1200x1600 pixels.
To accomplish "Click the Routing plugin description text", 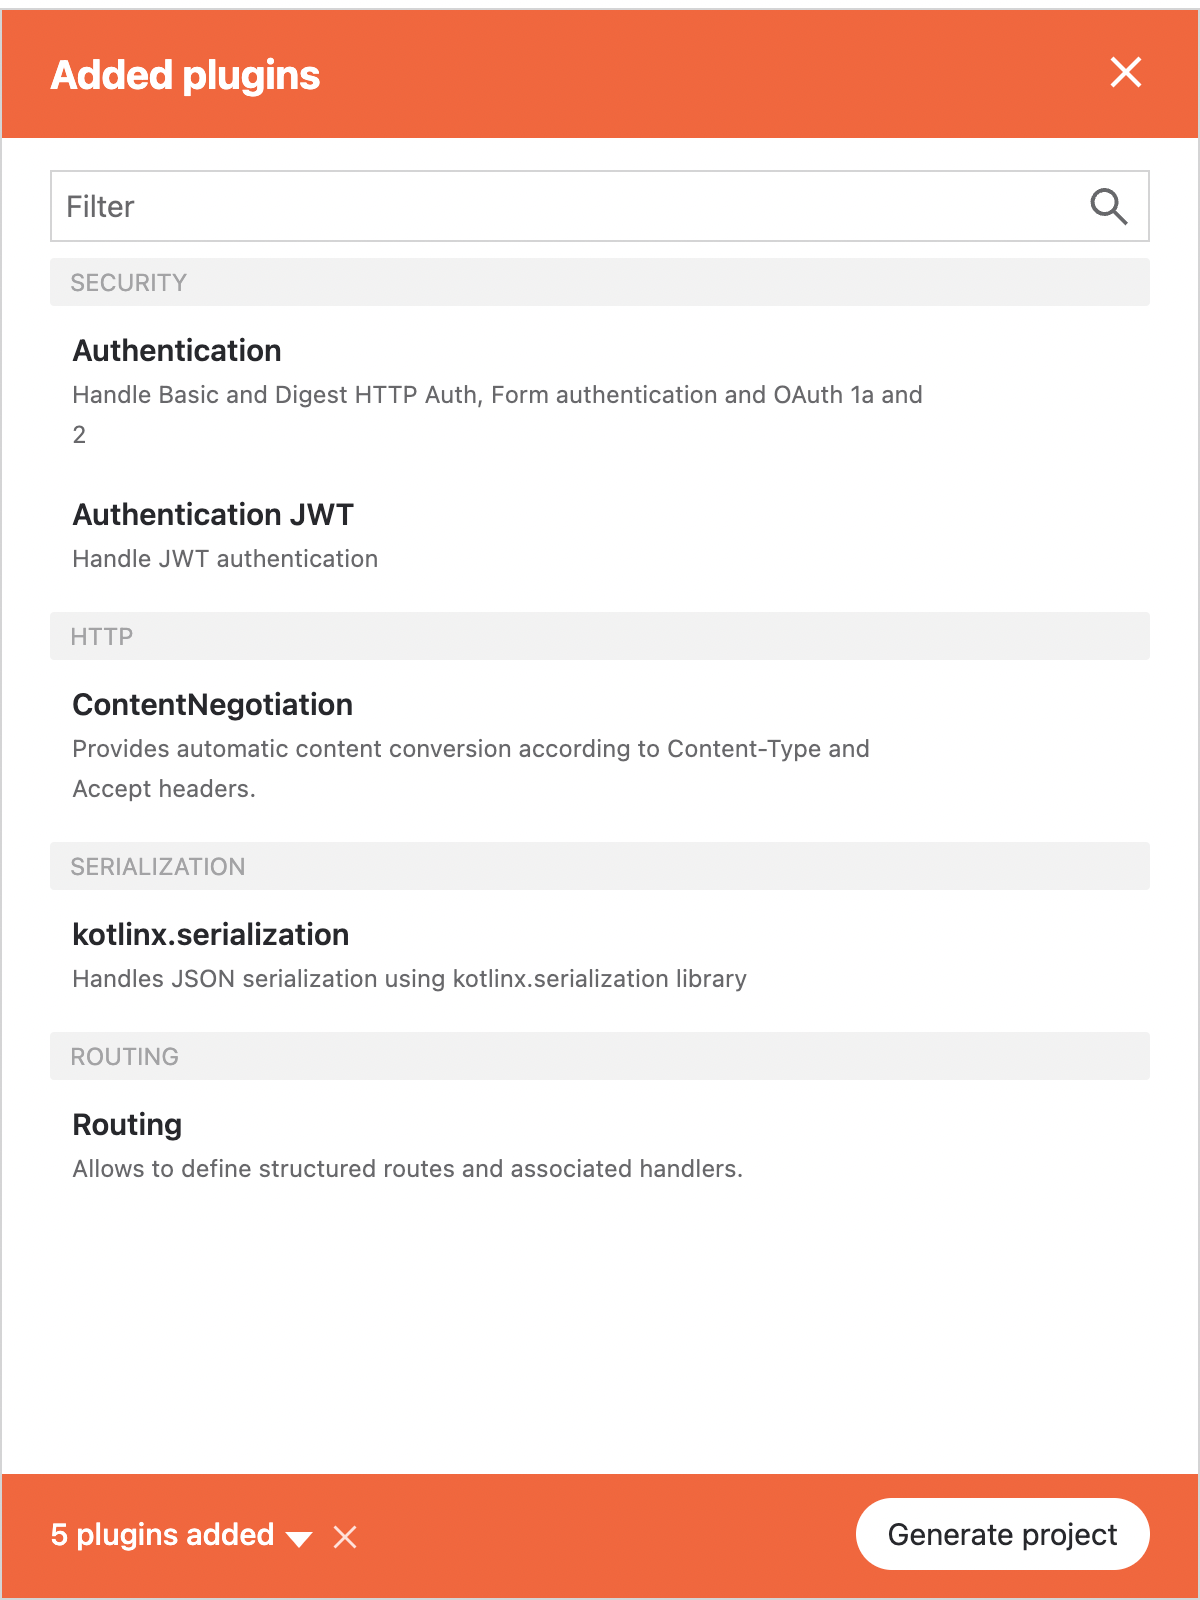I will [x=407, y=1169].
